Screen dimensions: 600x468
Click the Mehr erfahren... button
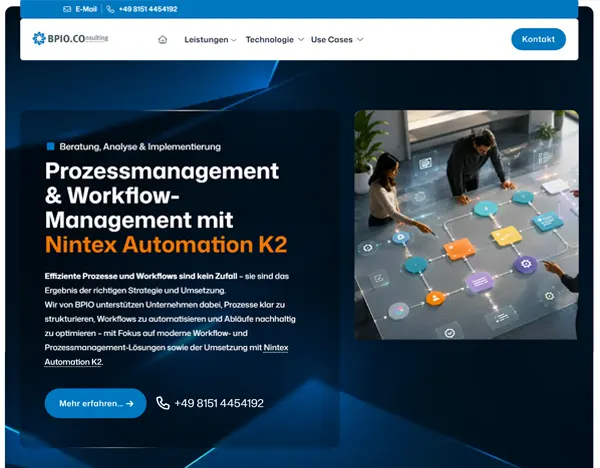coord(95,403)
